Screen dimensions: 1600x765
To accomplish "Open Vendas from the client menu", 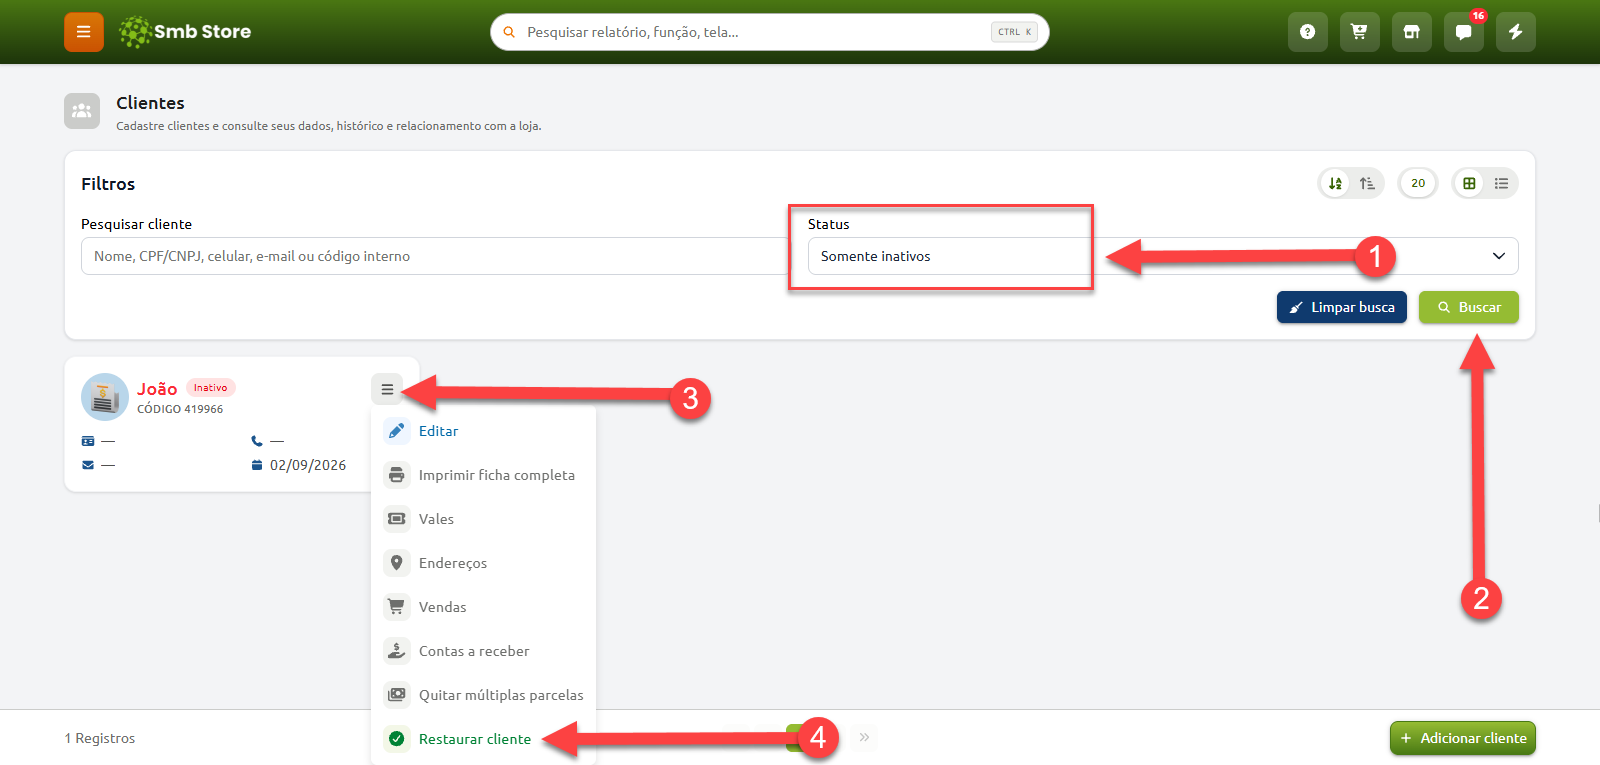I will (x=484, y=607).
